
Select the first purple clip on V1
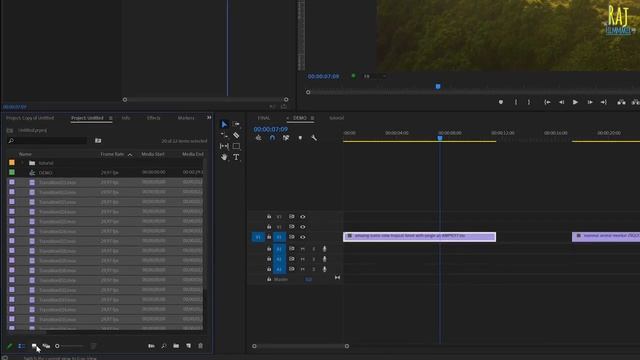point(420,237)
